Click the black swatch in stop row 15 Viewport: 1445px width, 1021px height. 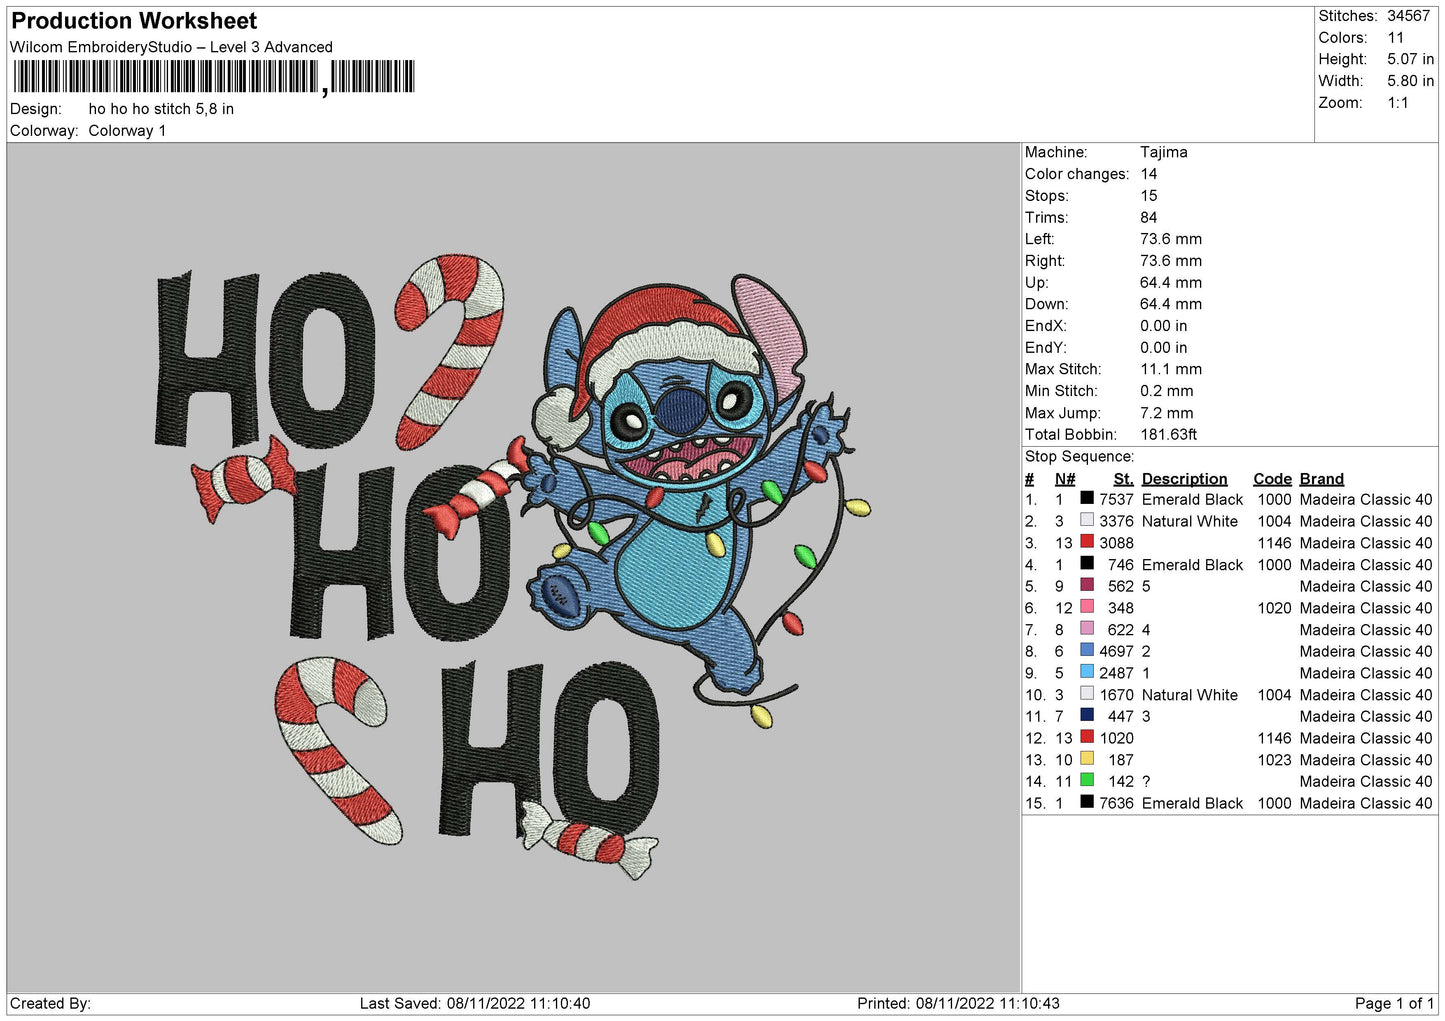point(1086,802)
